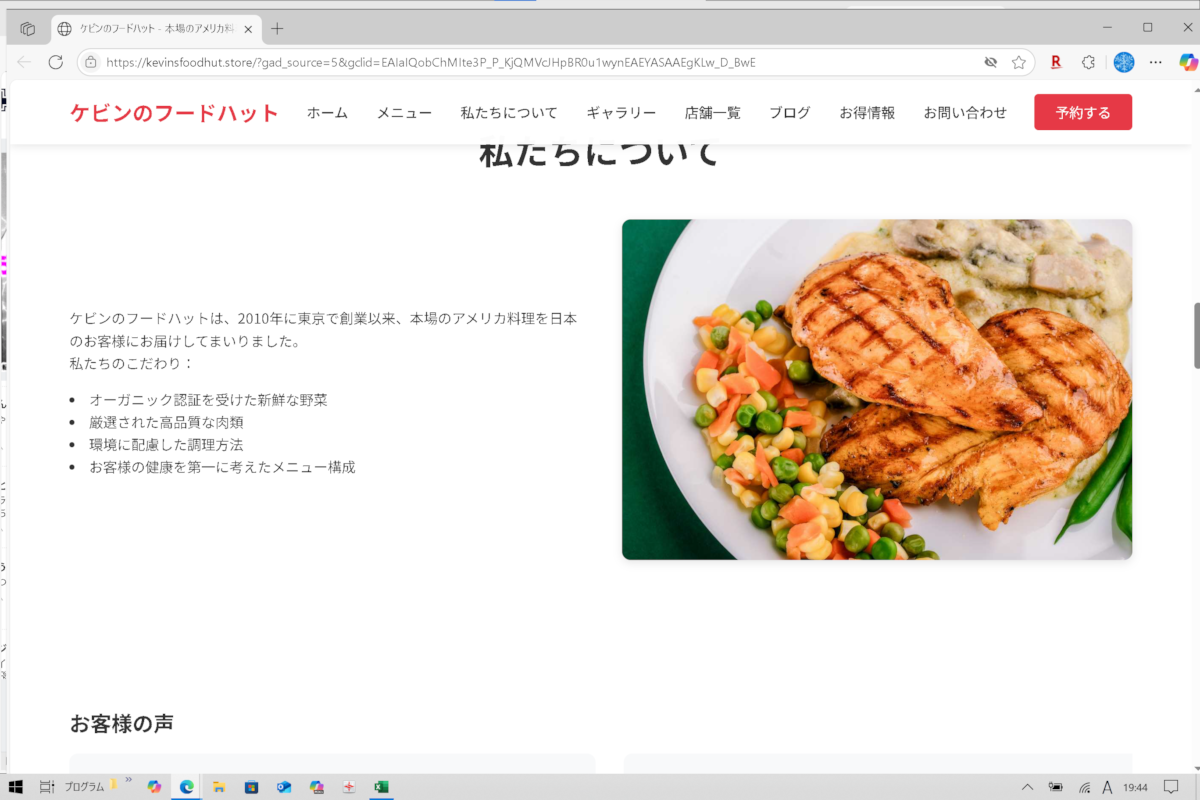Screen dimensions: 1200x800
Task: Open Outlook from the taskbar
Action: [x=284, y=787]
